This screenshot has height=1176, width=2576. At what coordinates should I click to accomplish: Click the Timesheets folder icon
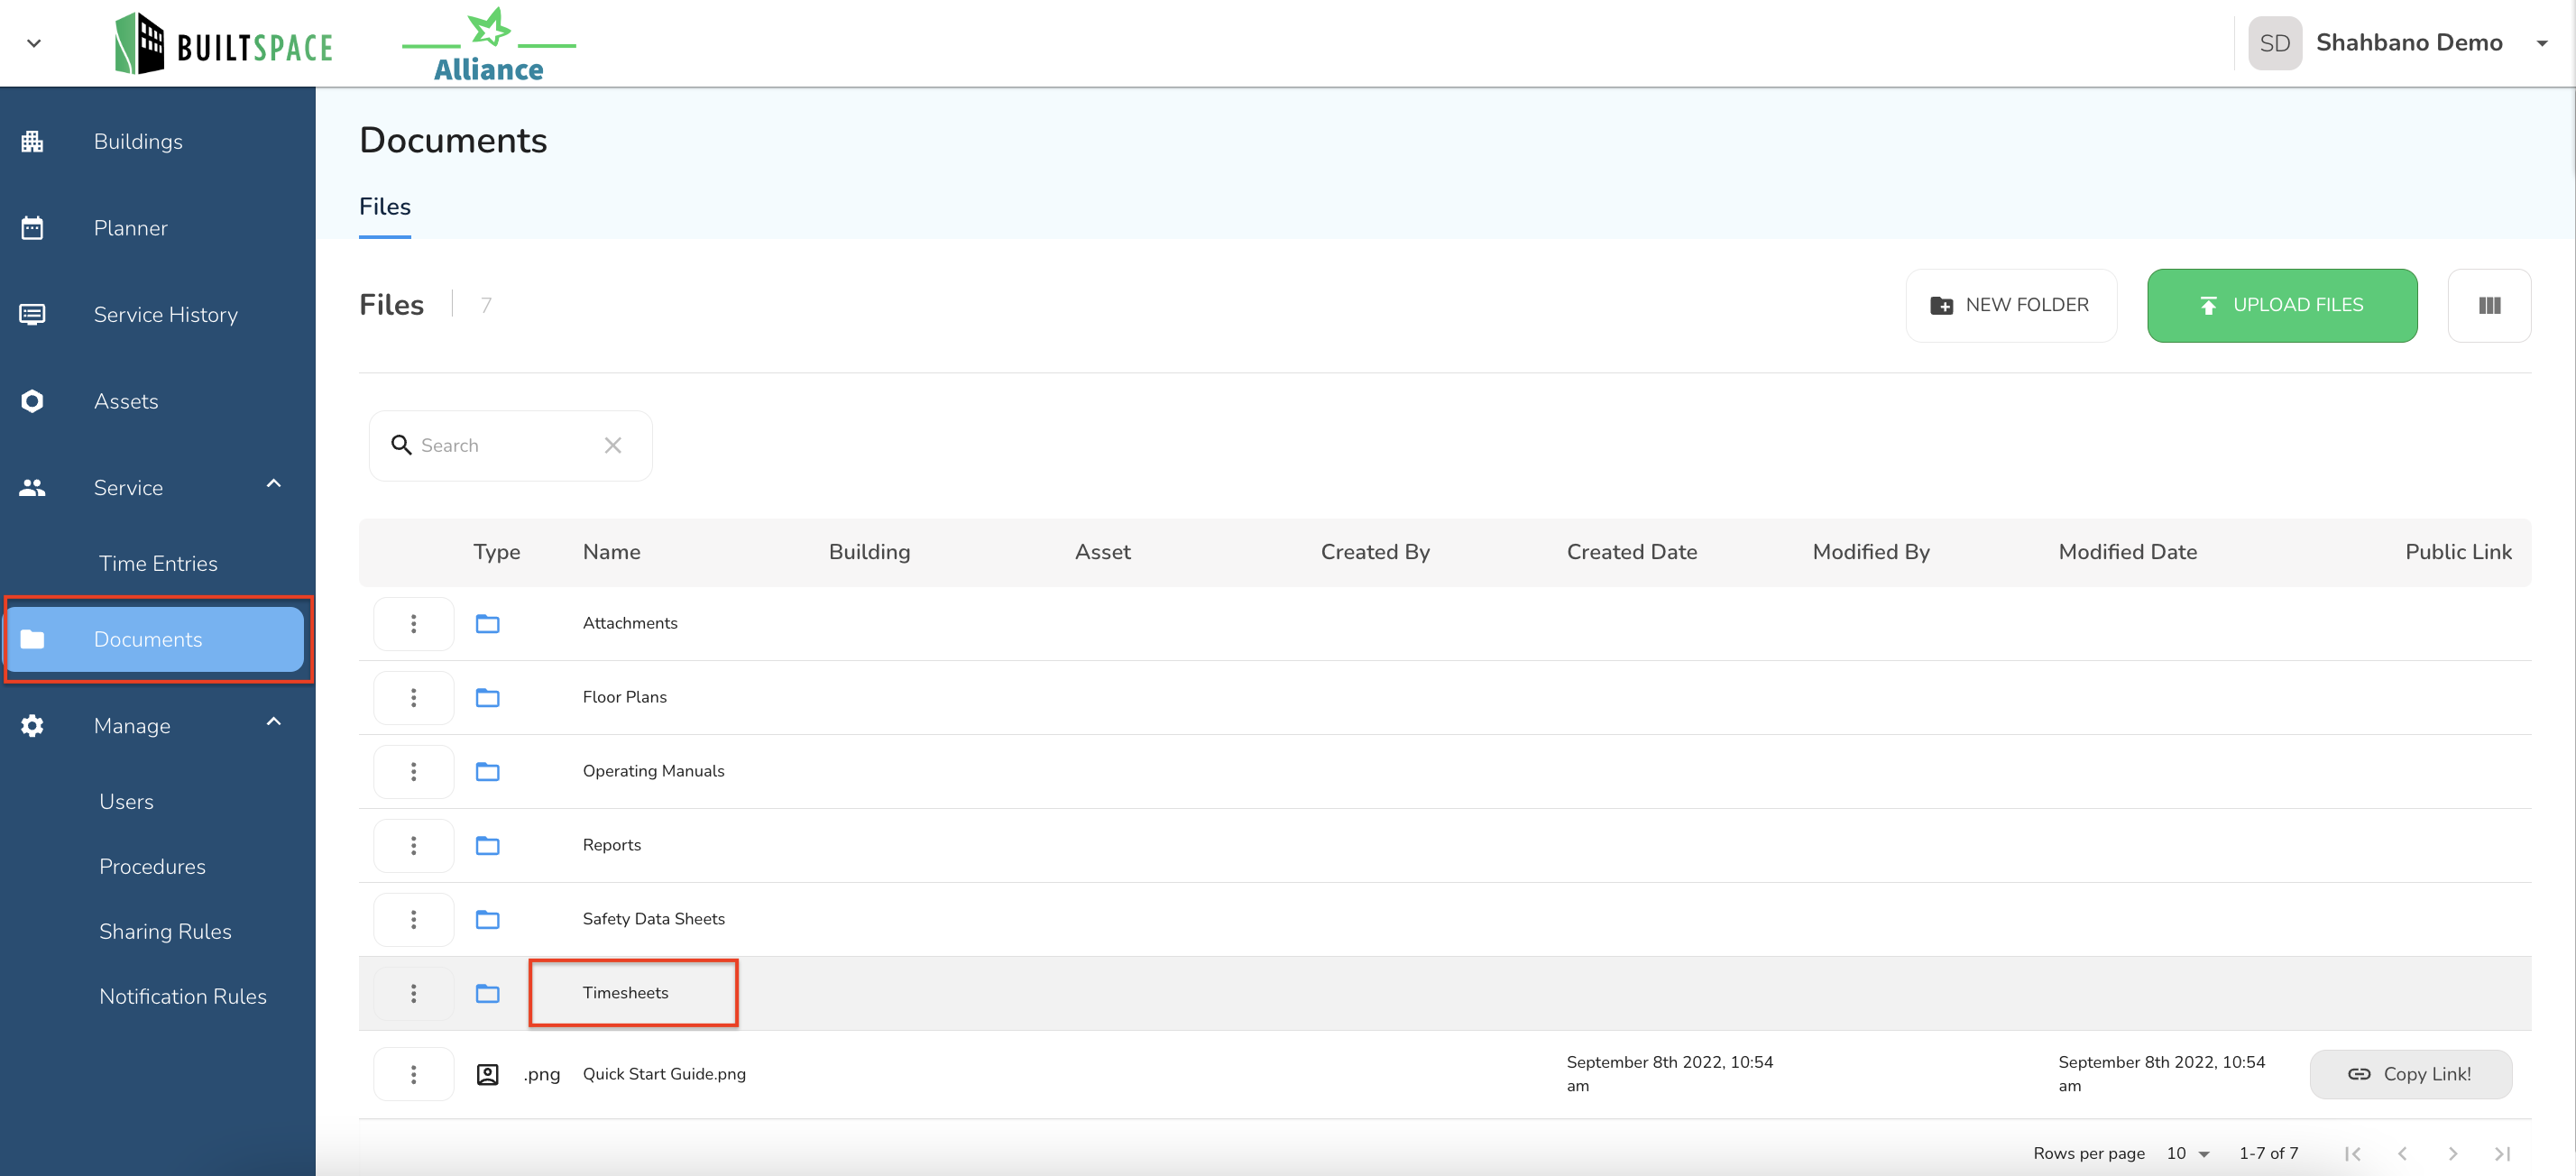coord(487,993)
